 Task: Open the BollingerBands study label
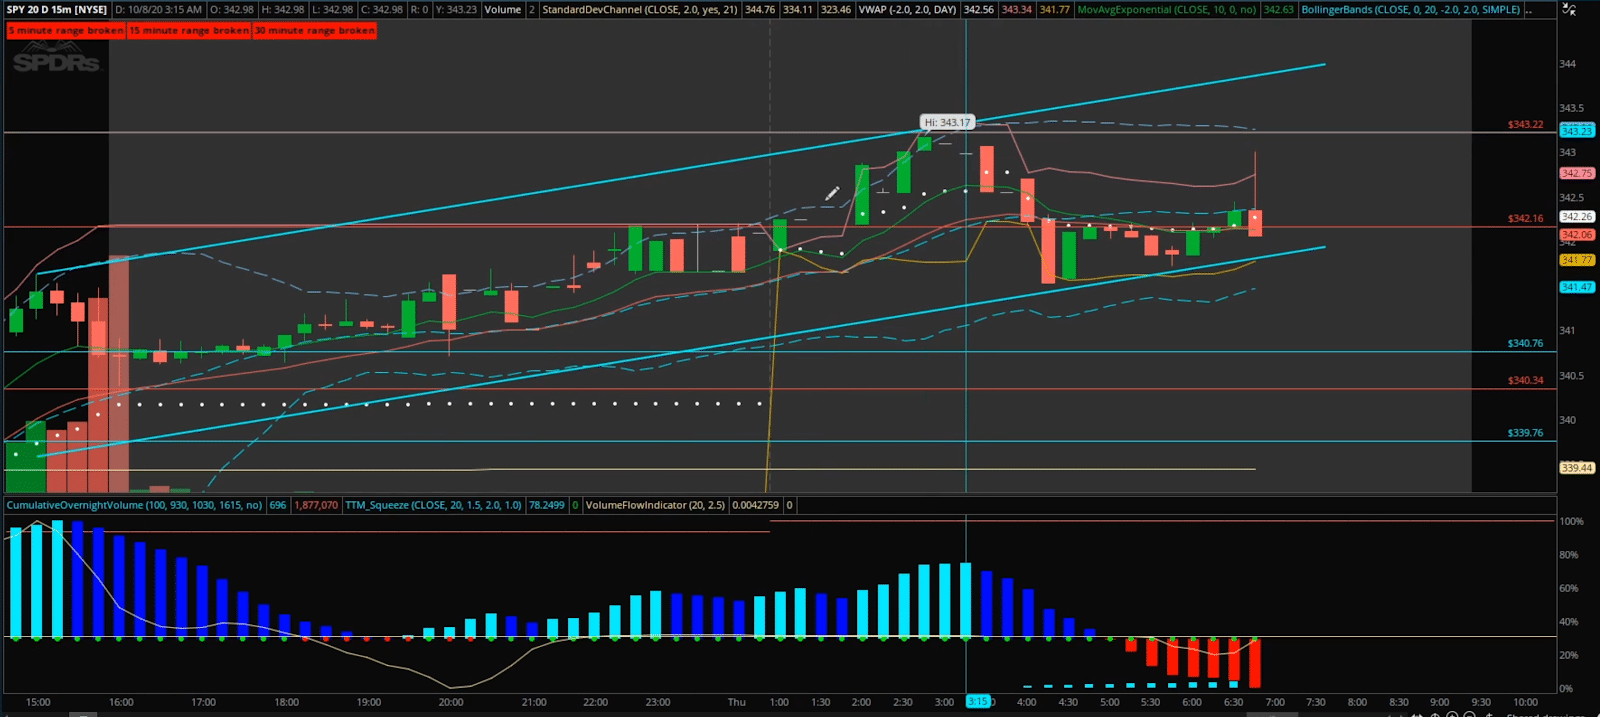(x=1411, y=10)
